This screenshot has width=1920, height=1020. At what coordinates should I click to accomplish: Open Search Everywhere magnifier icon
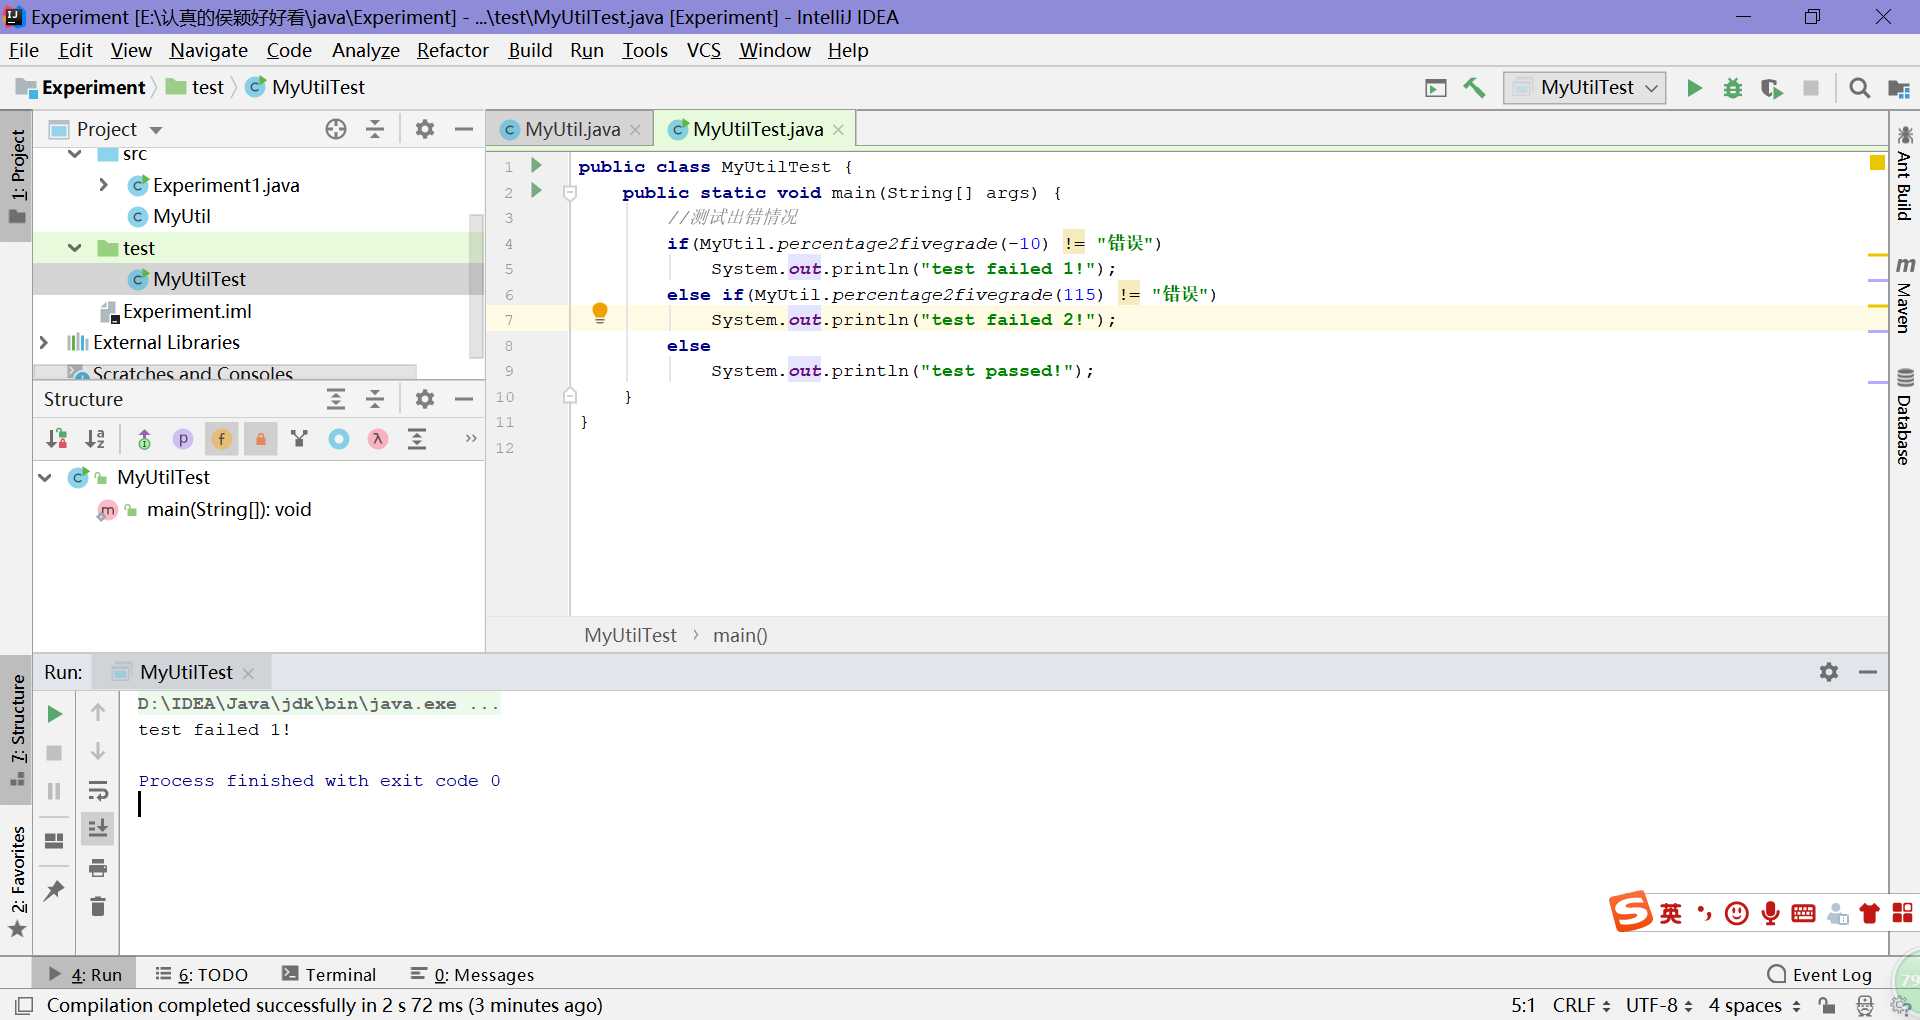(x=1859, y=88)
